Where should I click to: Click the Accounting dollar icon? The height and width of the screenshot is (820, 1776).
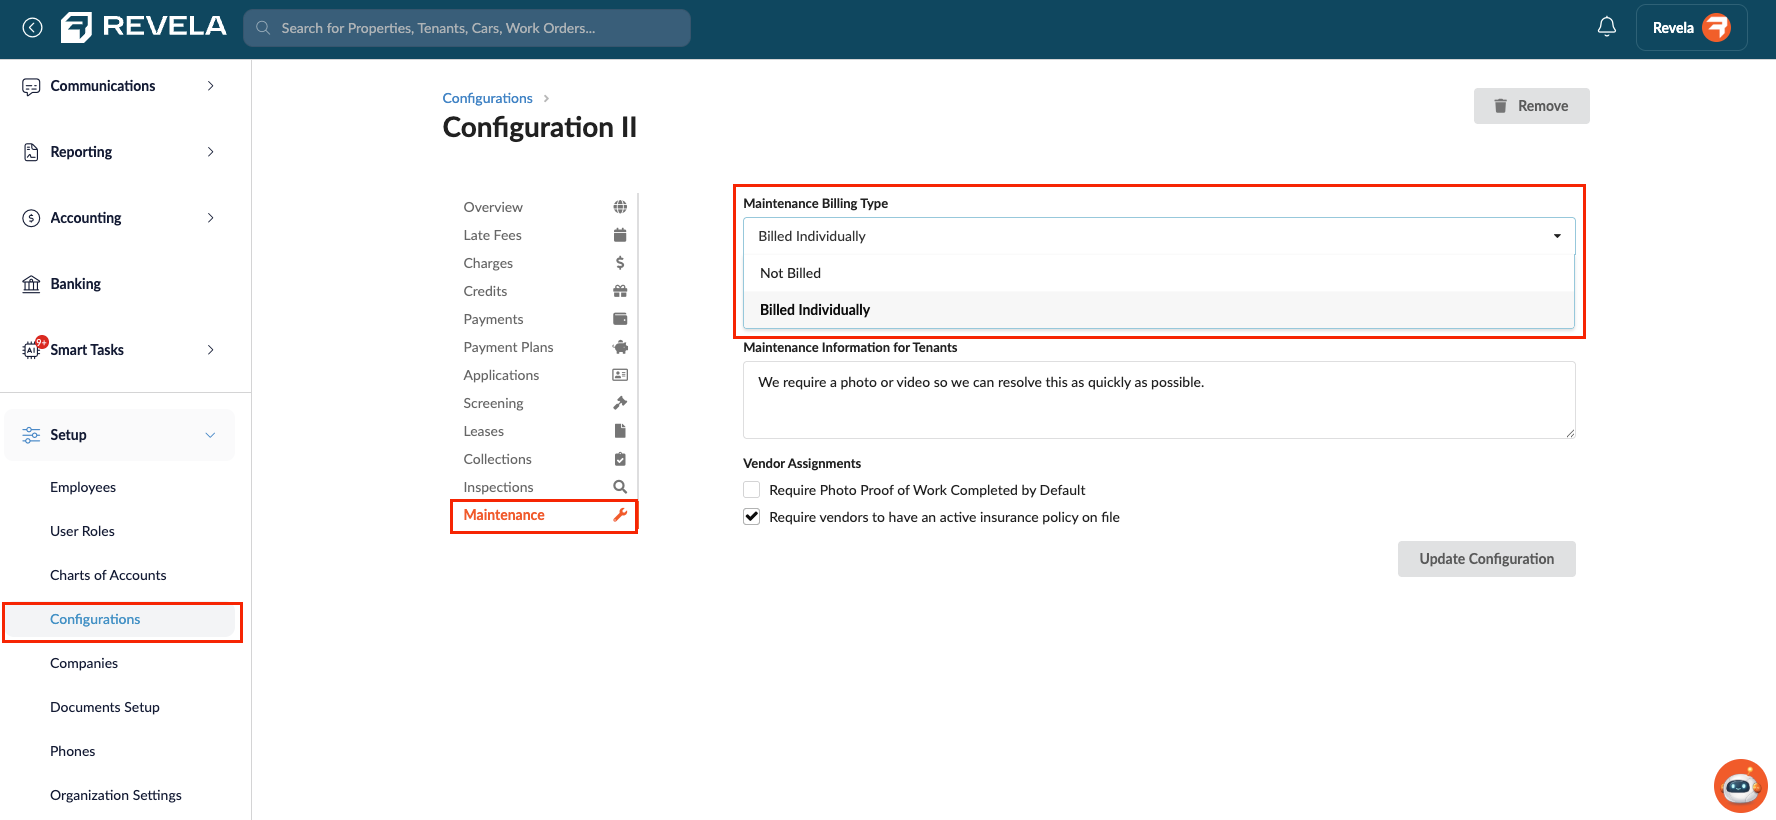point(31,218)
